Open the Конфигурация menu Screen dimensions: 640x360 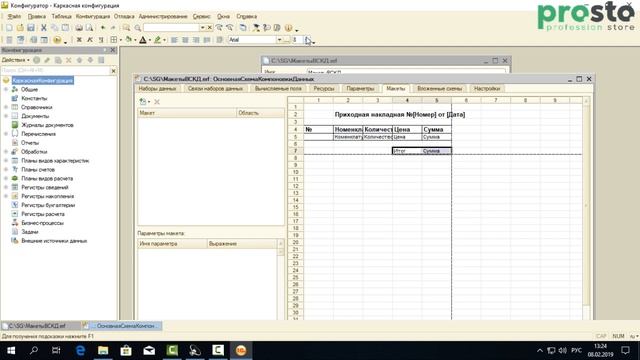pyautogui.click(x=93, y=16)
